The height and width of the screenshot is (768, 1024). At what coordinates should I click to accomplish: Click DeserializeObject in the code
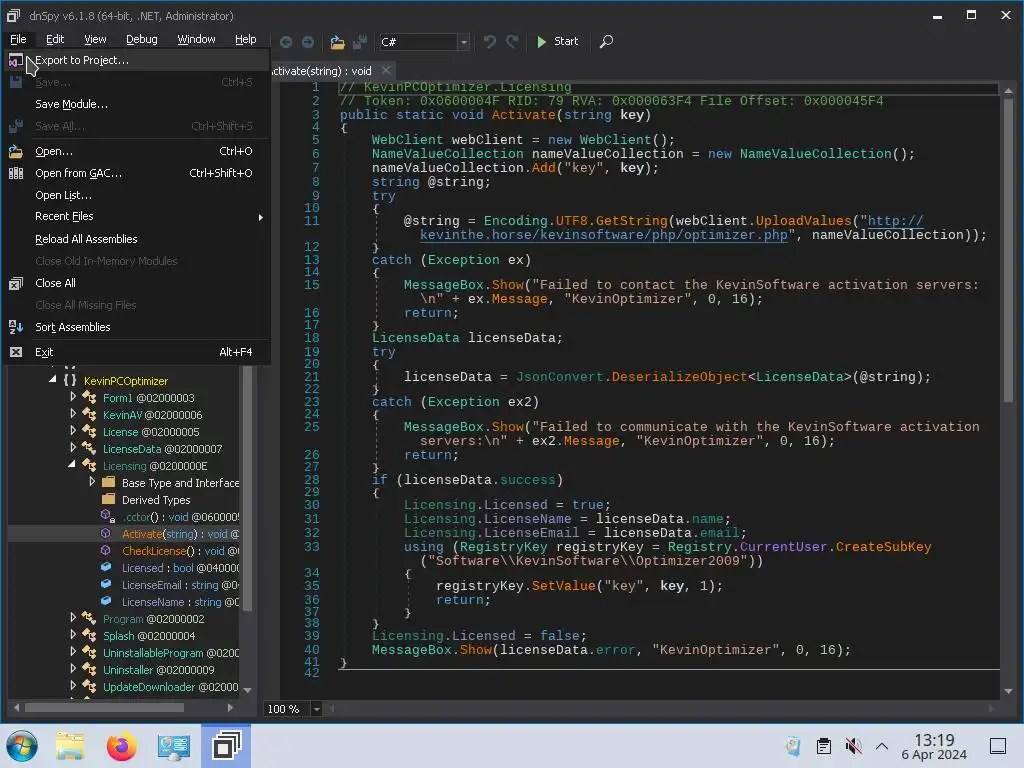click(679, 377)
